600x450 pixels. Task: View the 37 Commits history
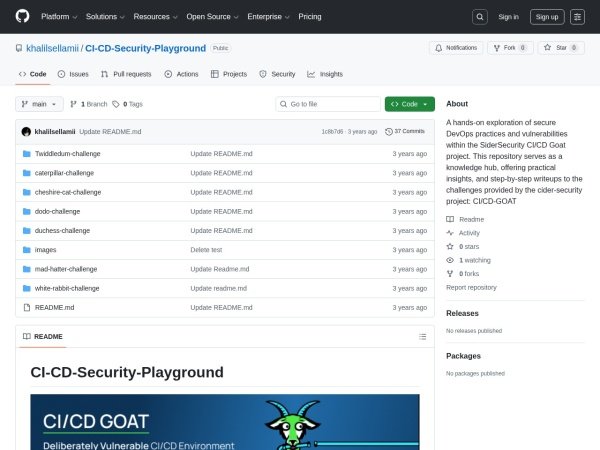tap(405, 131)
